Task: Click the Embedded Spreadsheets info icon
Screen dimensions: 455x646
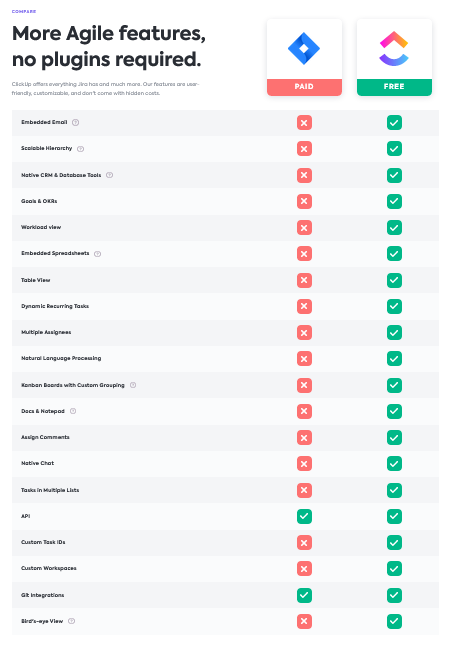Action: coord(98,254)
